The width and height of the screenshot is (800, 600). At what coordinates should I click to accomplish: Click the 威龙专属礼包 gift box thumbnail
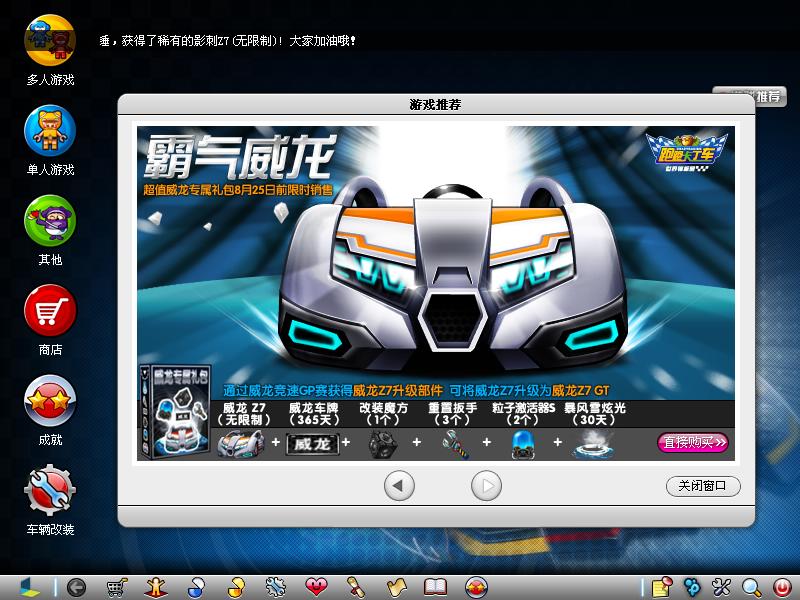coord(176,411)
